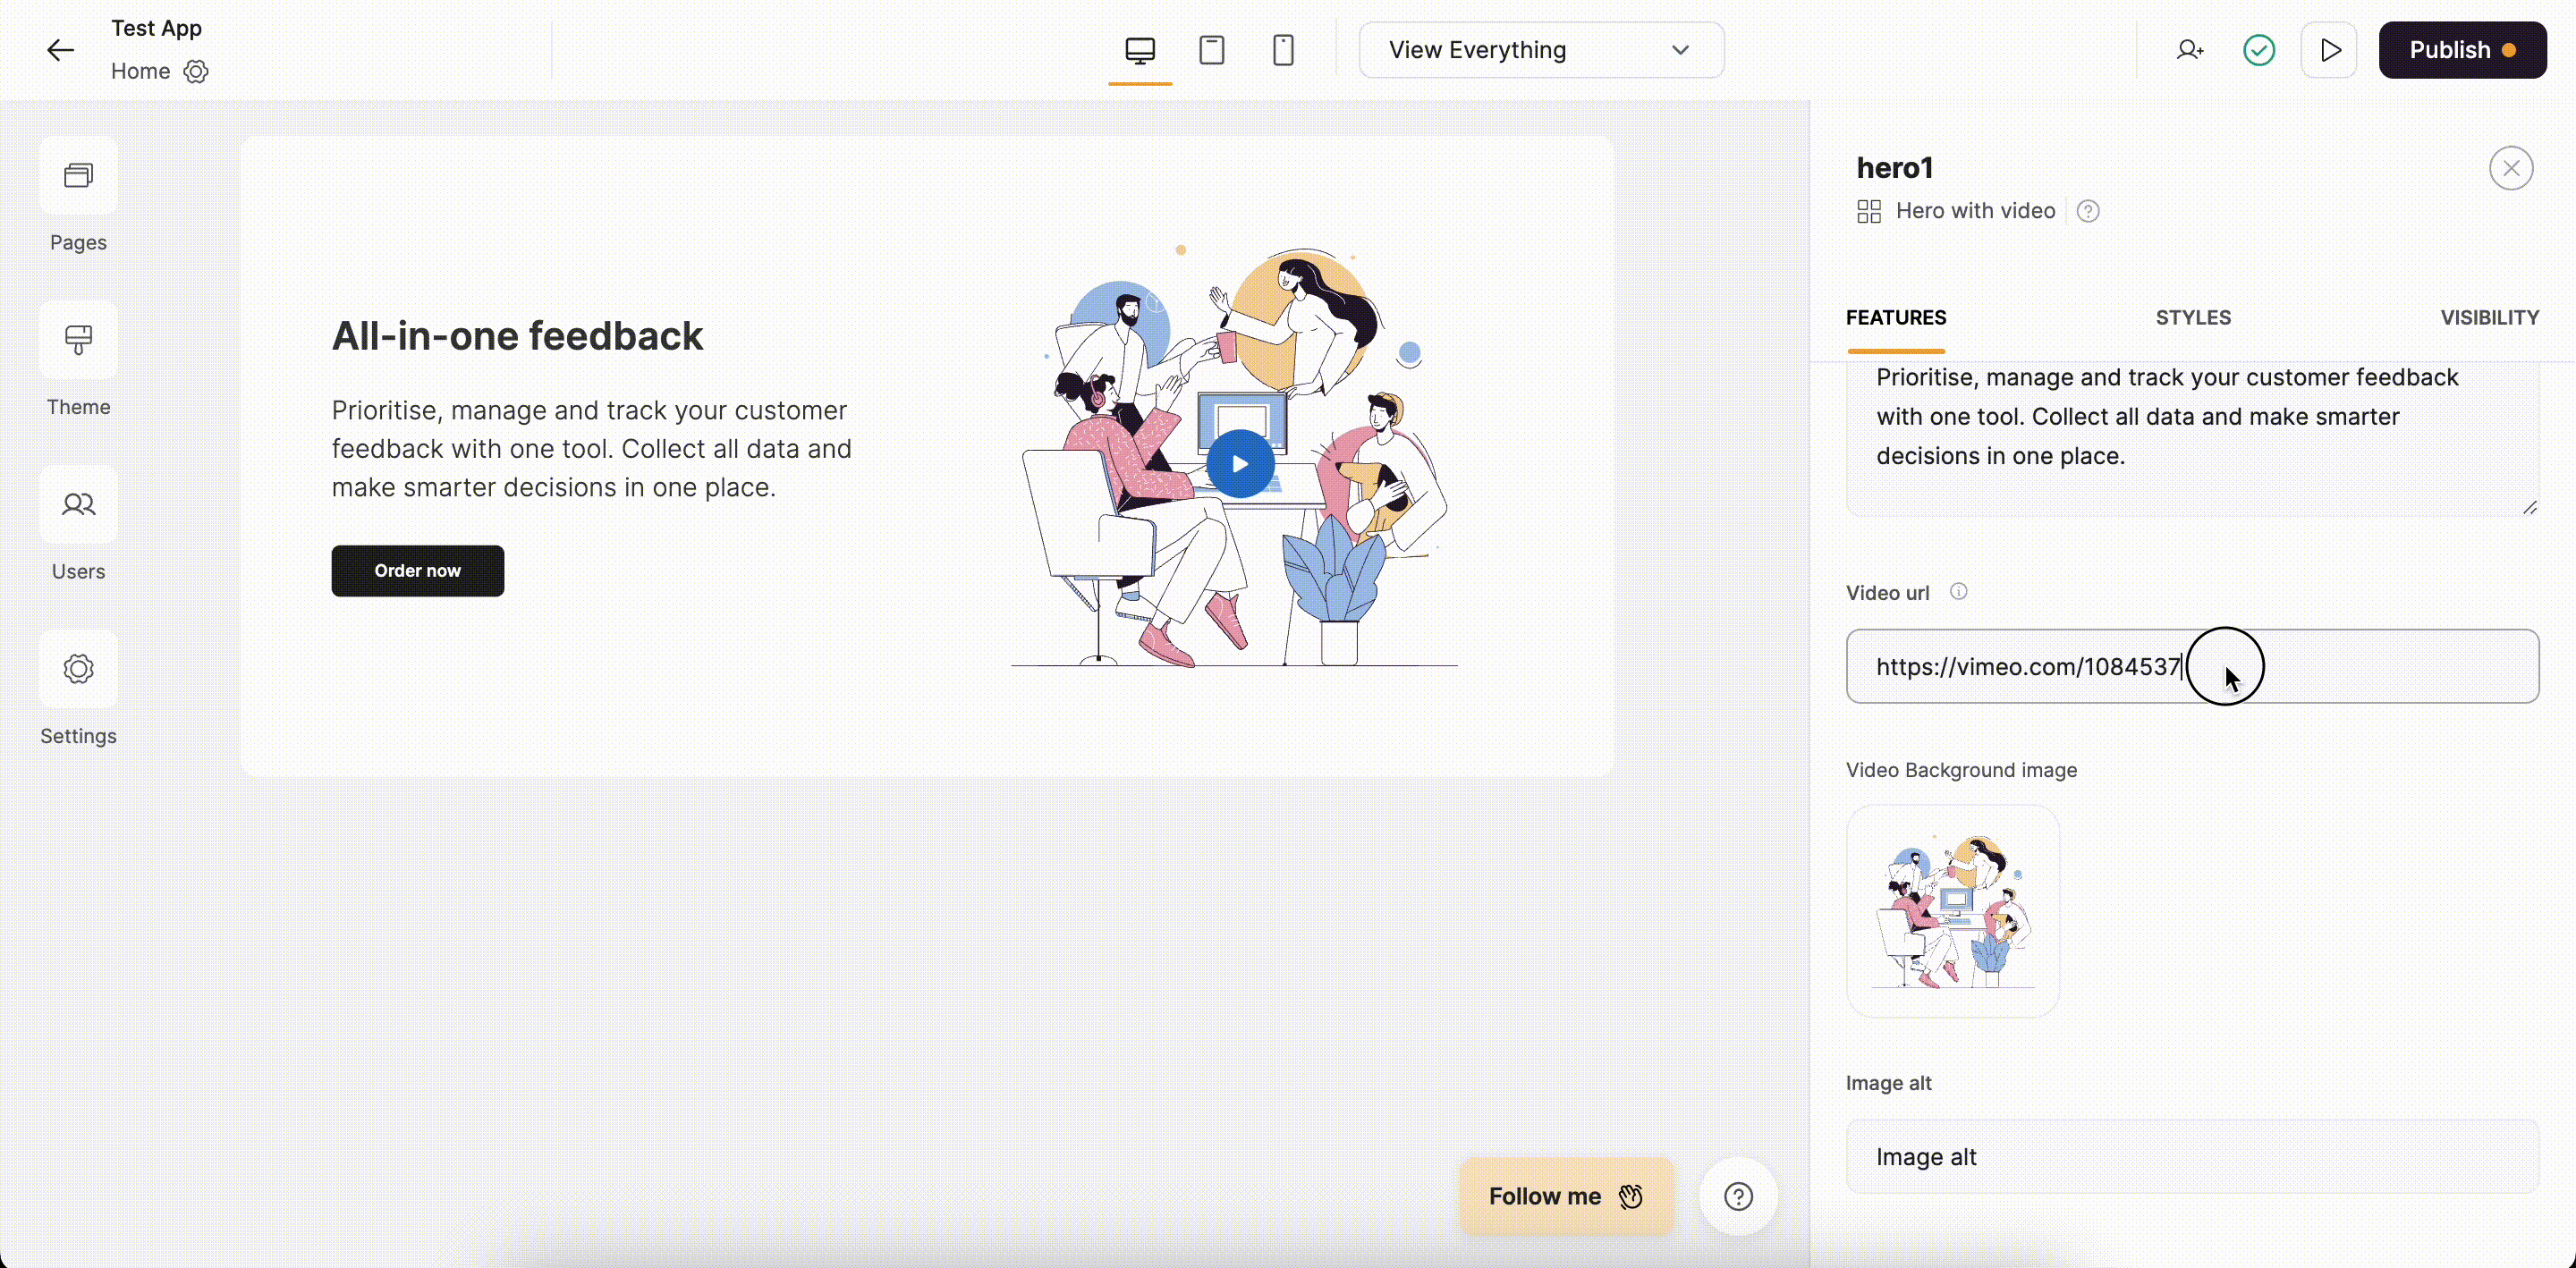Open the invite user icon
2576x1268 pixels.
coord(2190,49)
